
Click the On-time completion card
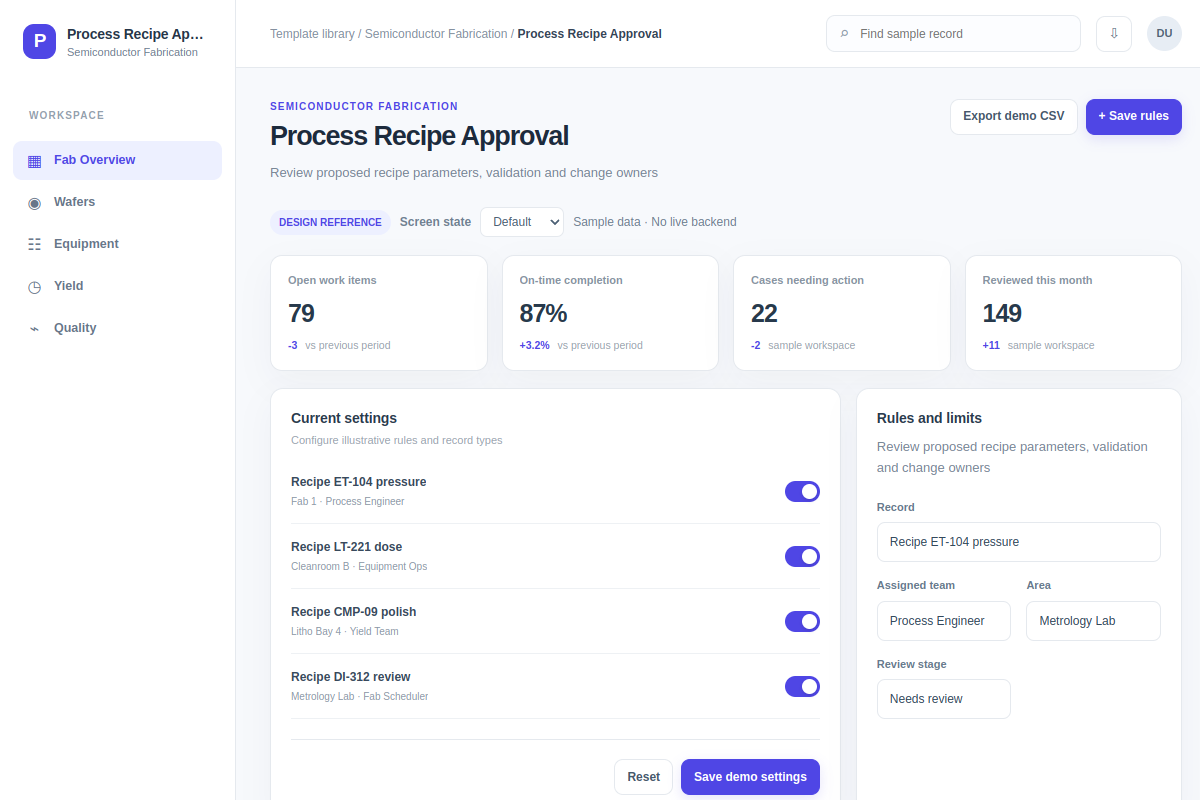tap(610, 313)
